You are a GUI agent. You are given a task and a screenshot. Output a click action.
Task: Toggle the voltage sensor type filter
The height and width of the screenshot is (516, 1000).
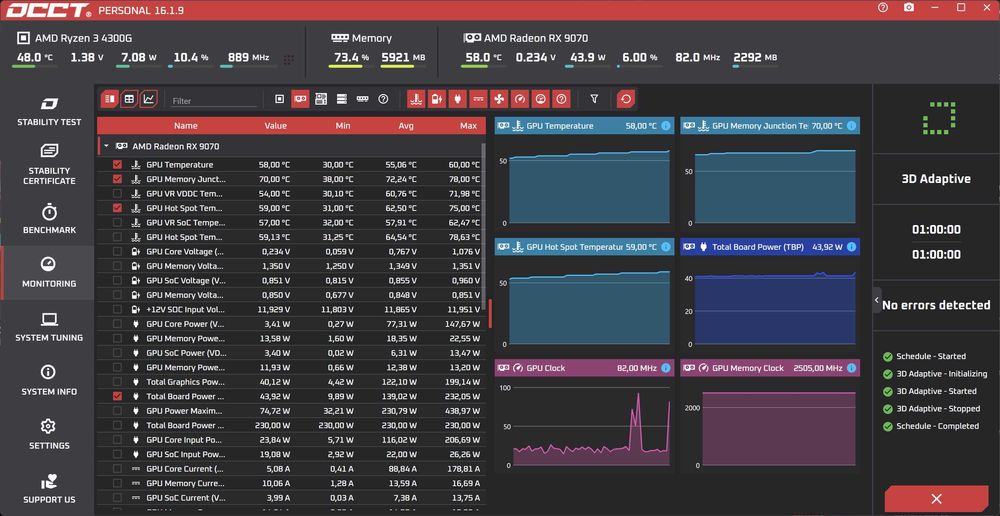point(437,99)
